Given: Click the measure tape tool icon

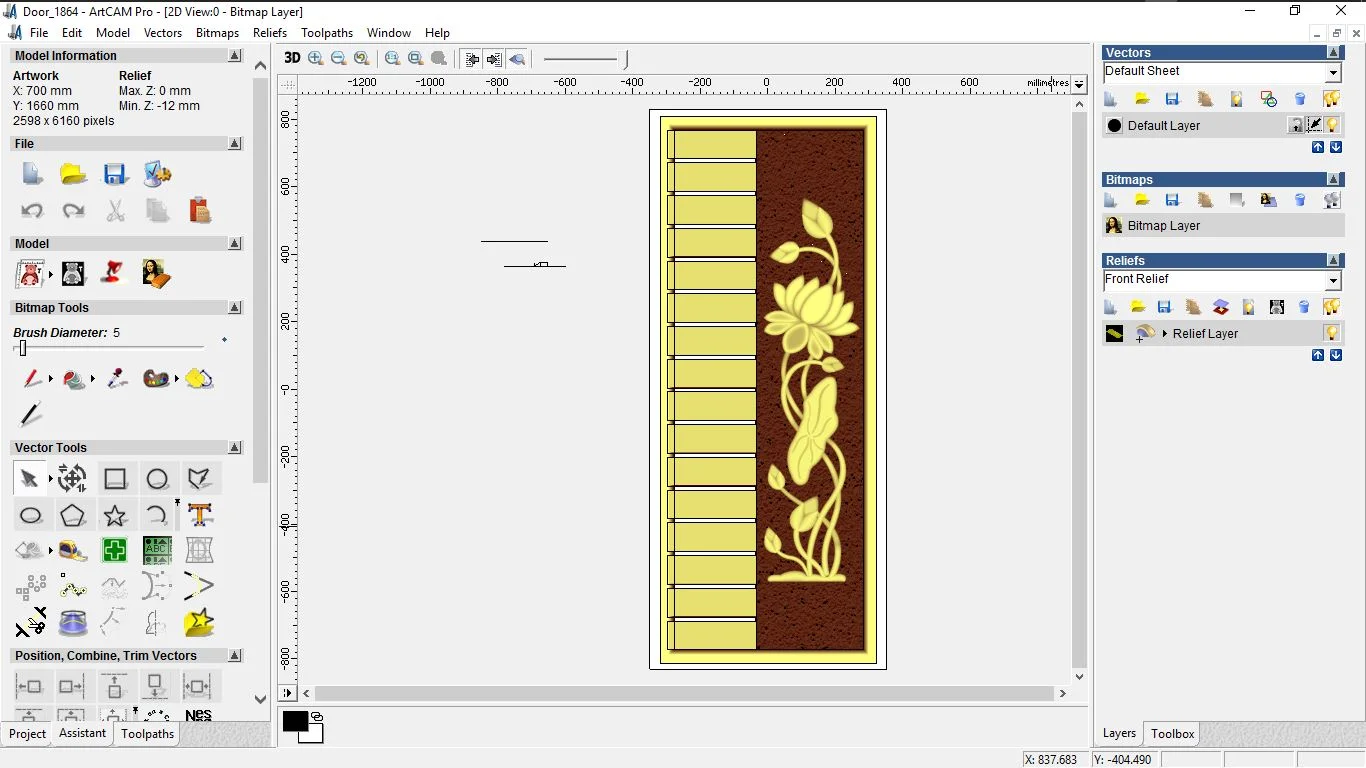Looking at the screenshot, I should tap(72, 550).
